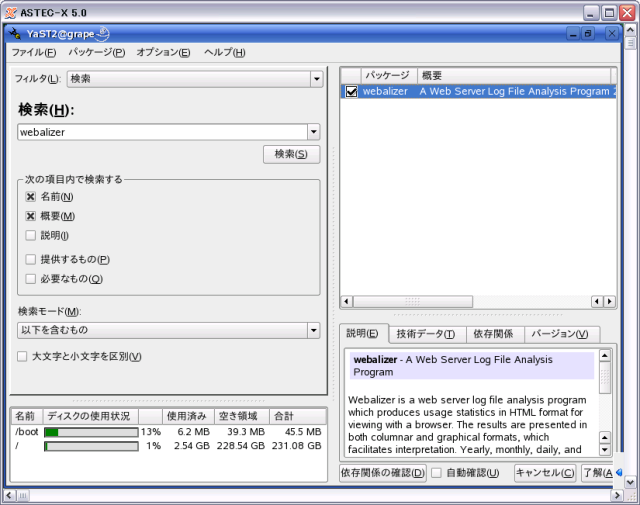Click the 依存関係の確認 button
Viewport: 640px width, 505px height.
[383, 473]
